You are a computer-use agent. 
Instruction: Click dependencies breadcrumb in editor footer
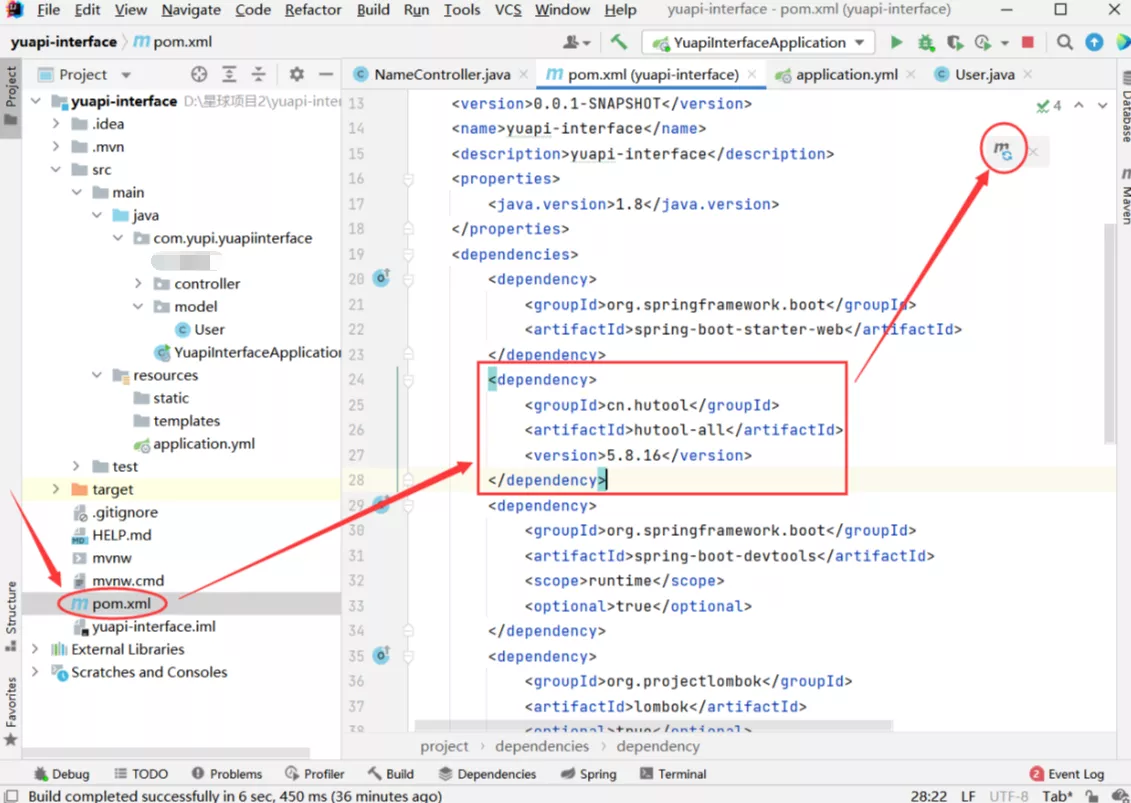pos(542,747)
